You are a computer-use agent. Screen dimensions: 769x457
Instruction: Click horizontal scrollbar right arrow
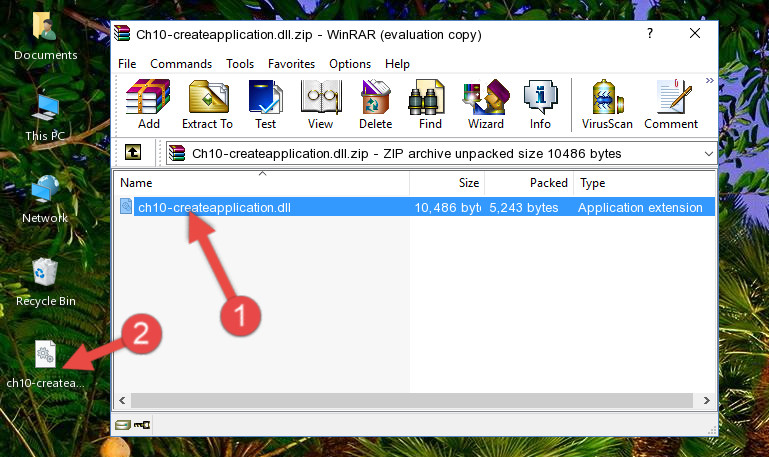click(x=706, y=401)
